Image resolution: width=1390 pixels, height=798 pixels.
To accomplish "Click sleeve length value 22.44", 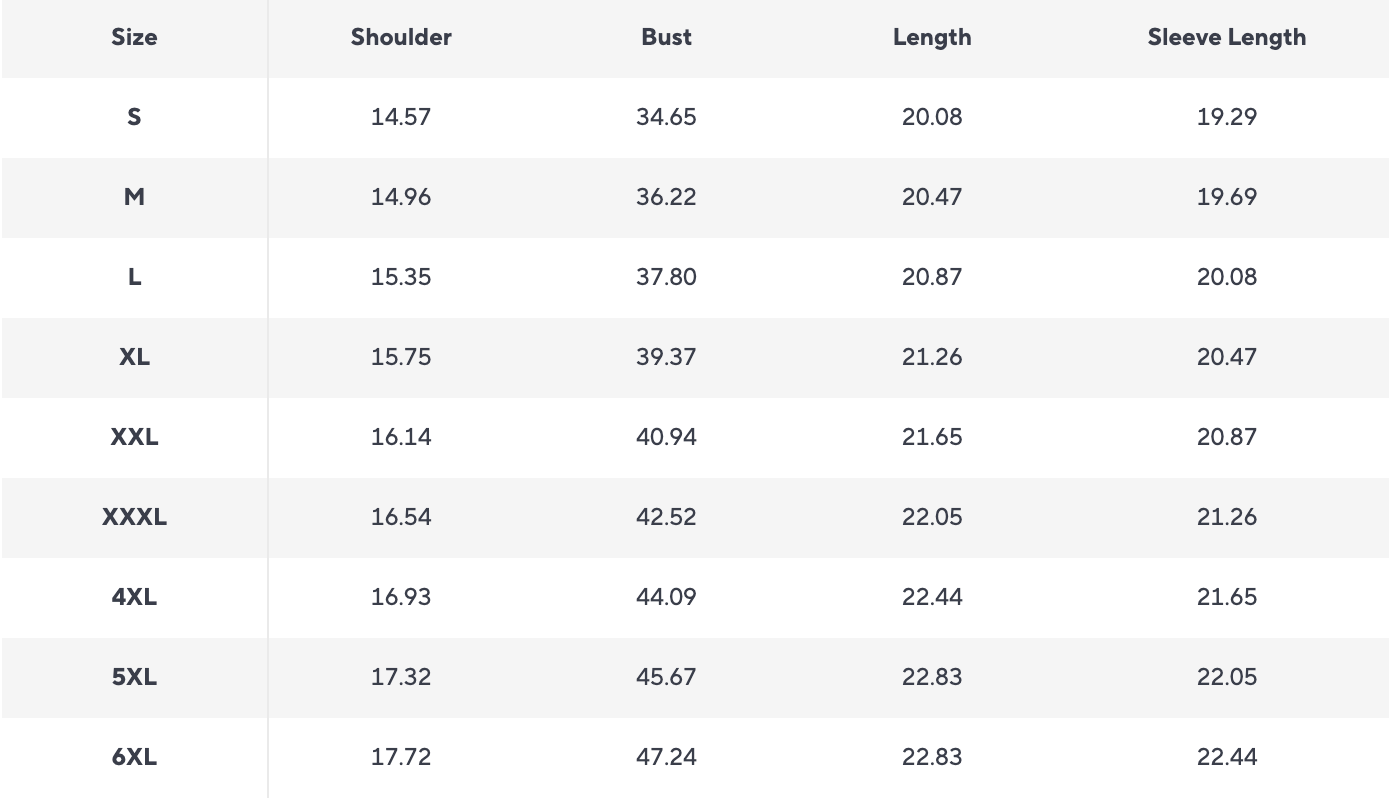I will 1226,757.
